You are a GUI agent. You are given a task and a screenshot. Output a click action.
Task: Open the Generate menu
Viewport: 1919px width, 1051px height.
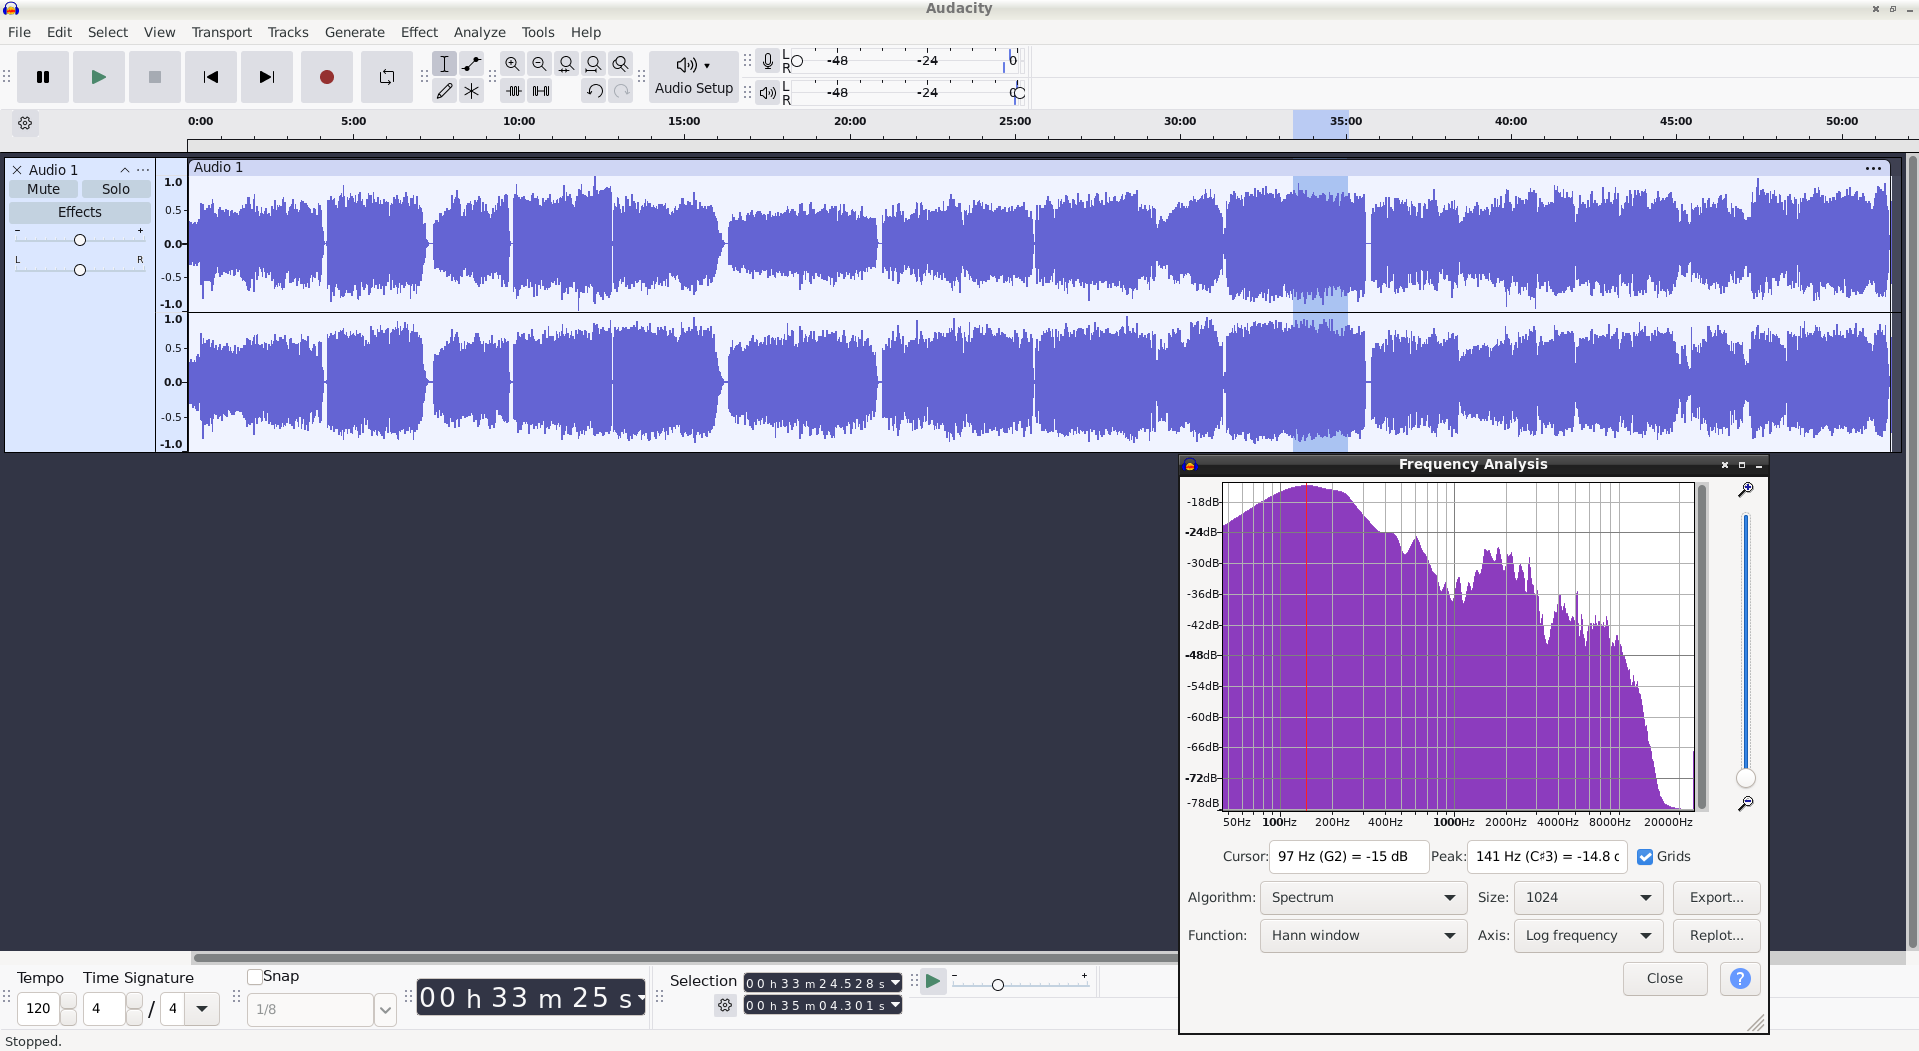(354, 32)
